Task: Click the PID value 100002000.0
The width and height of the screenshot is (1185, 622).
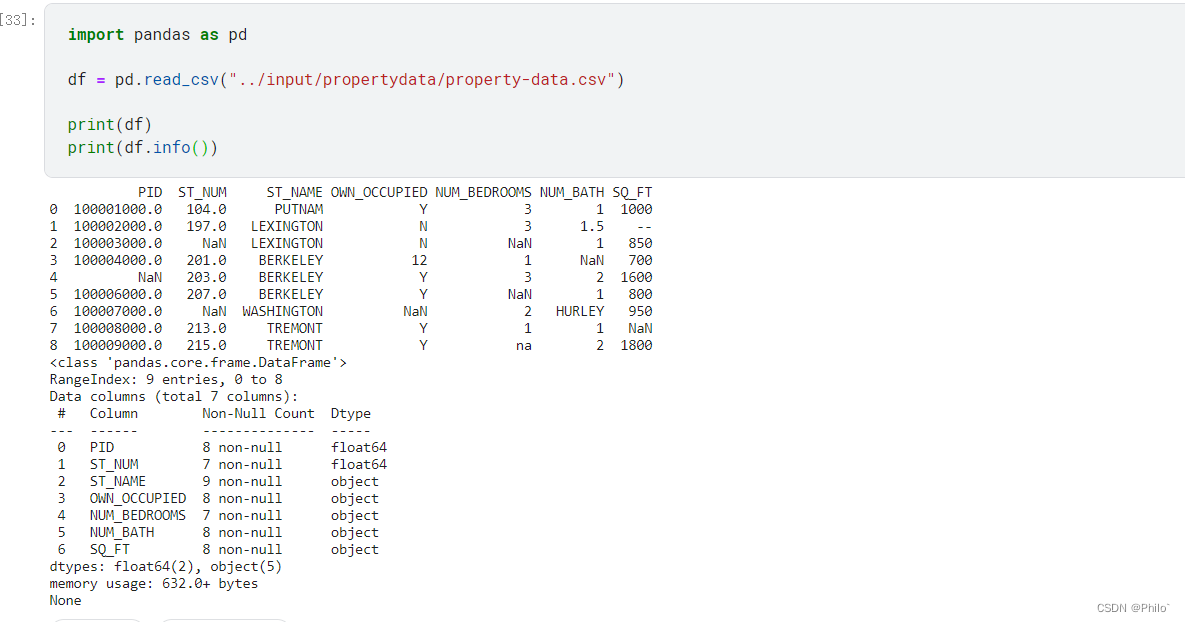Action: [x=117, y=227]
